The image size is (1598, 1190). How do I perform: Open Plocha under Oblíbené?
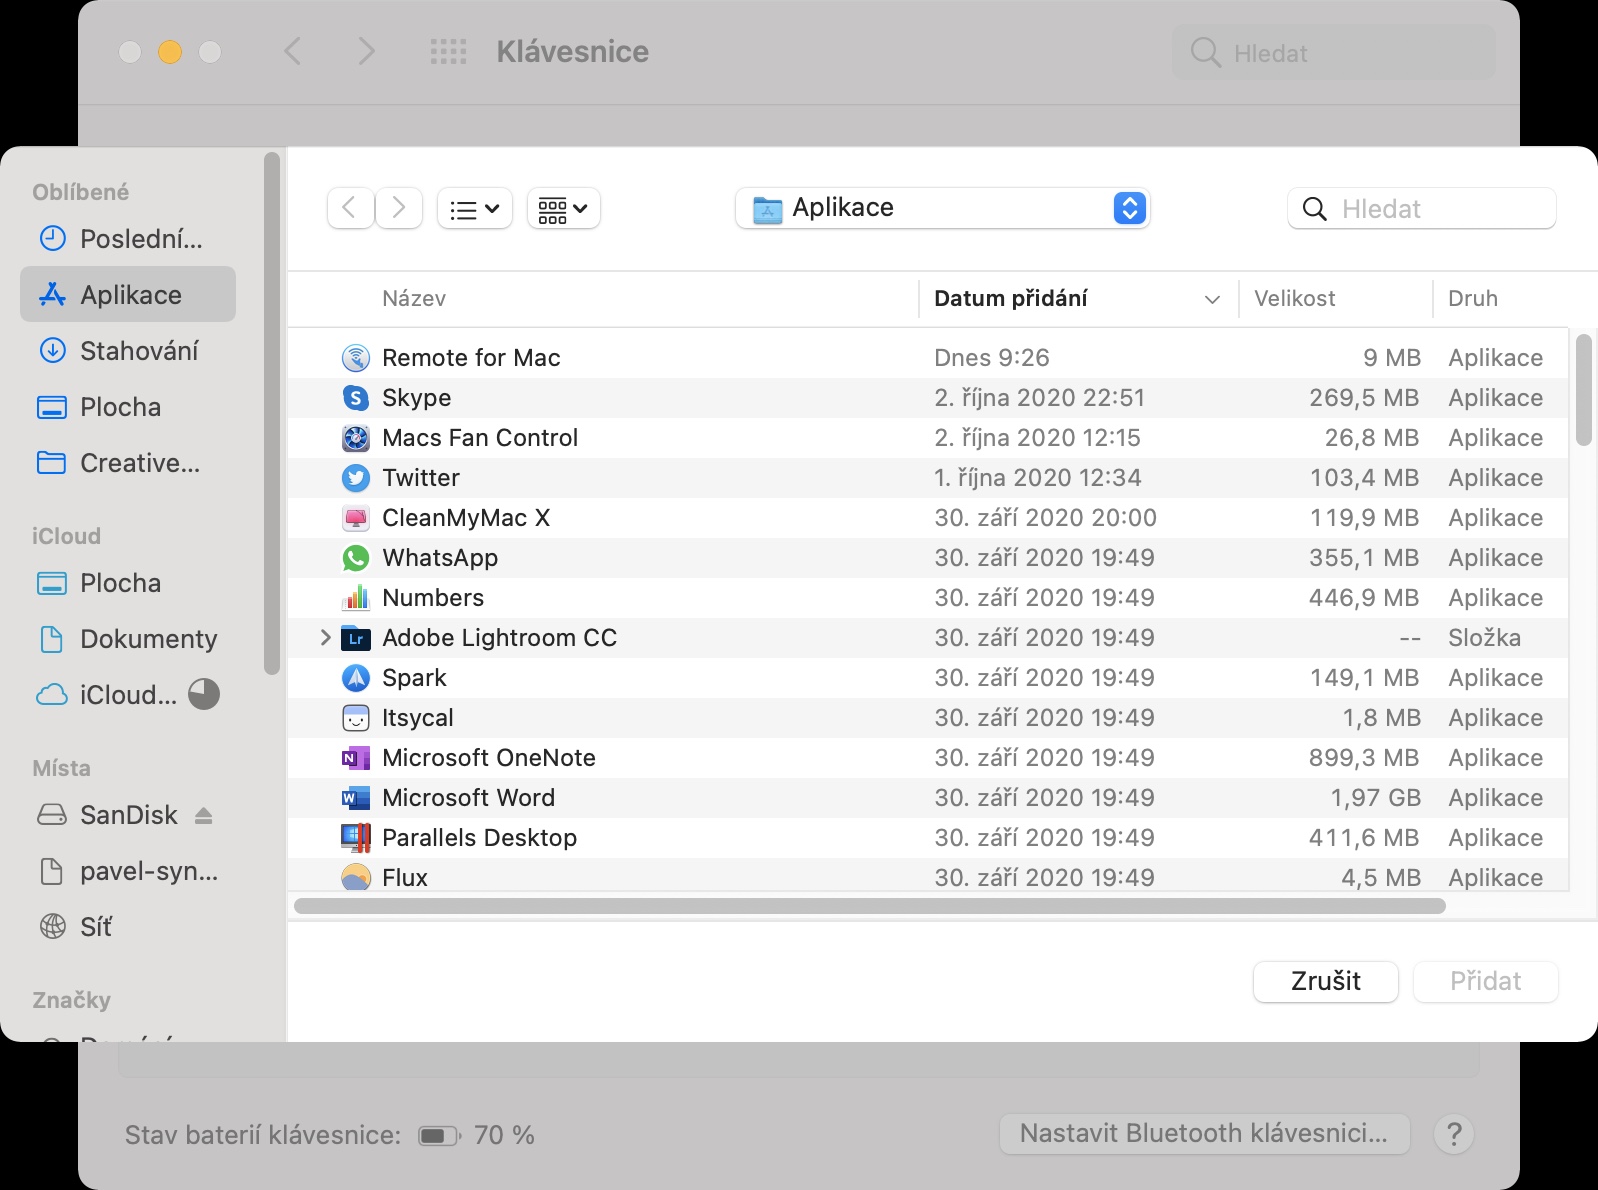128,406
